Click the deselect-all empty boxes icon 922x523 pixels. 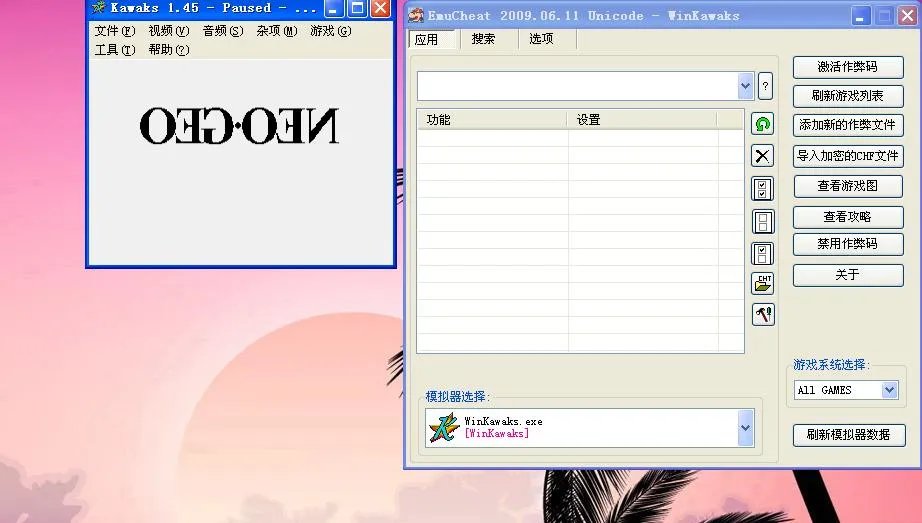pyautogui.click(x=763, y=222)
